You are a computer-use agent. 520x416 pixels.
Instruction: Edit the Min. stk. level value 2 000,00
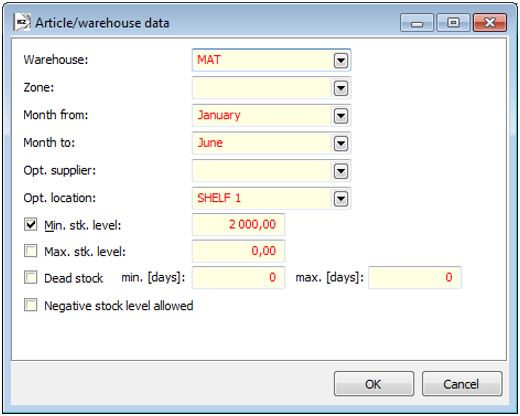[x=238, y=225]
